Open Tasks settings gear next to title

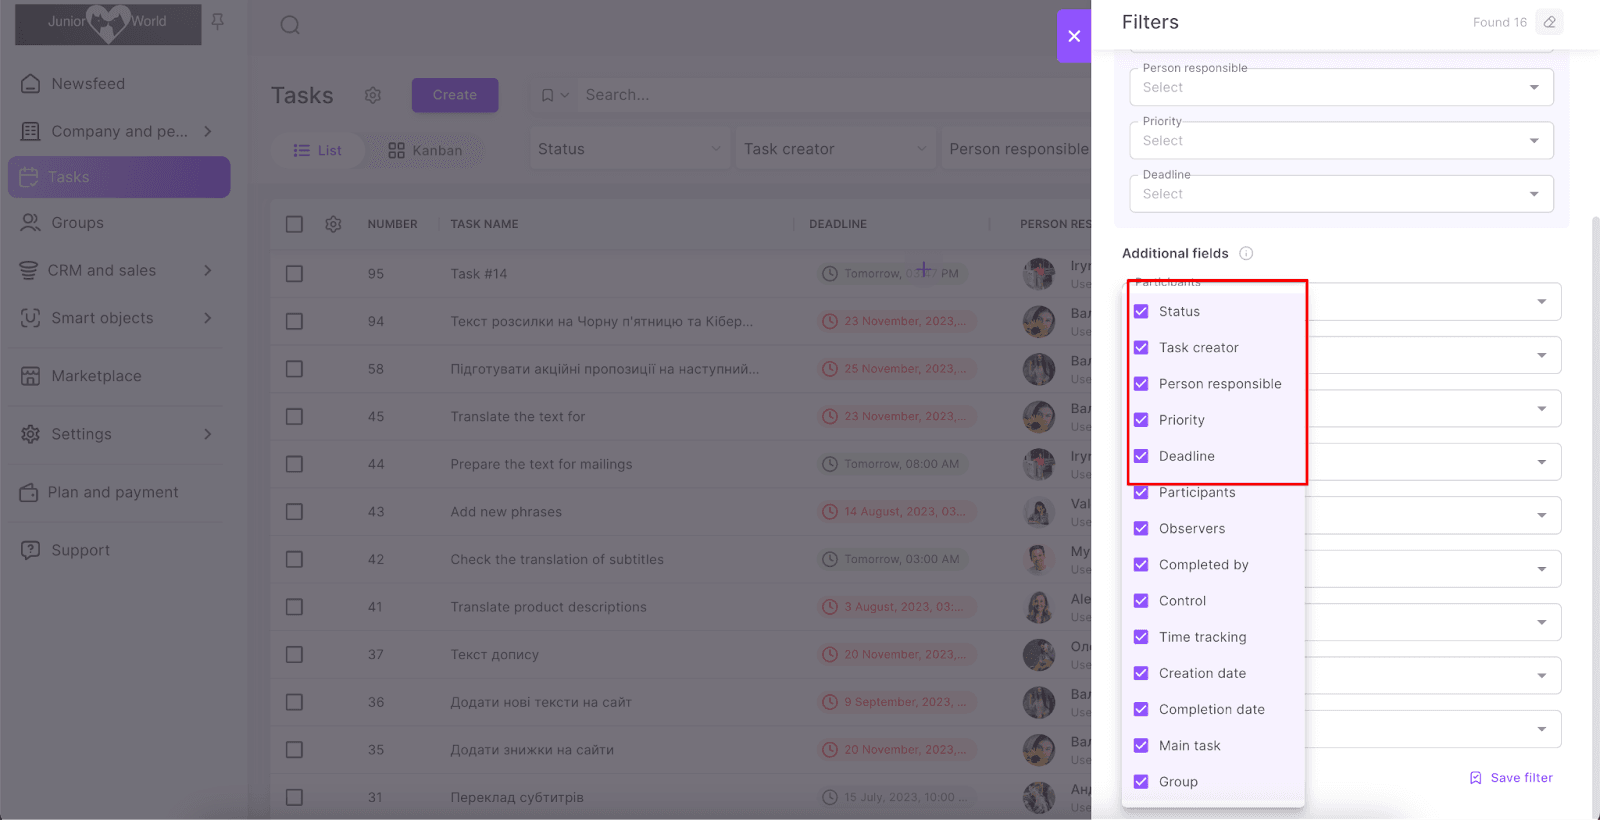[373, 95]
